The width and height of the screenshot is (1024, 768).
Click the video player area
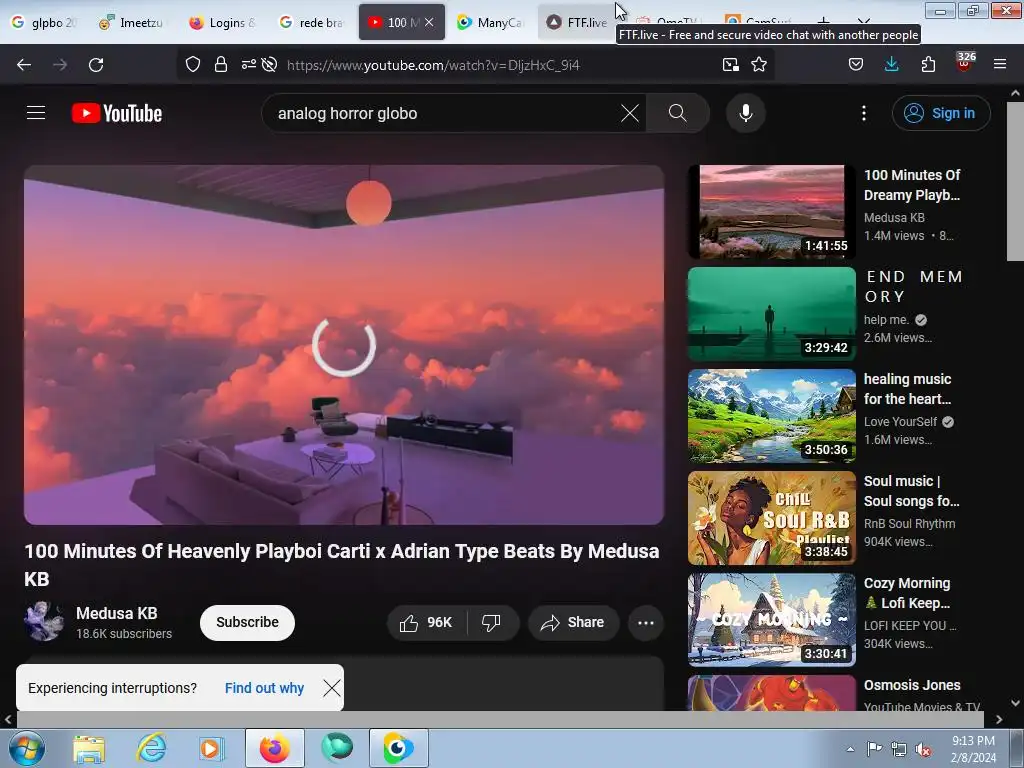344,345
